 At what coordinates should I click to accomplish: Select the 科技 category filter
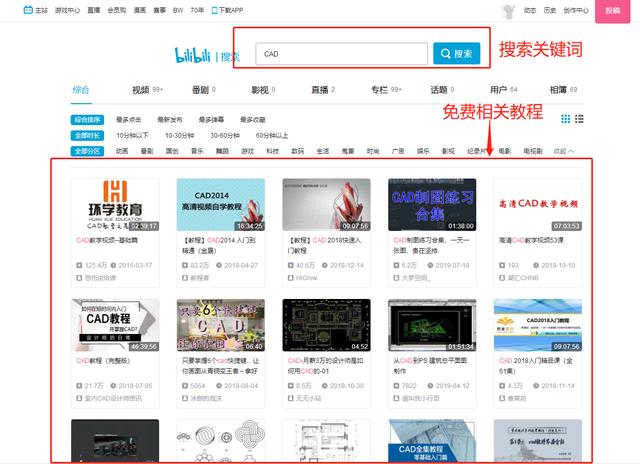(272, 151)
